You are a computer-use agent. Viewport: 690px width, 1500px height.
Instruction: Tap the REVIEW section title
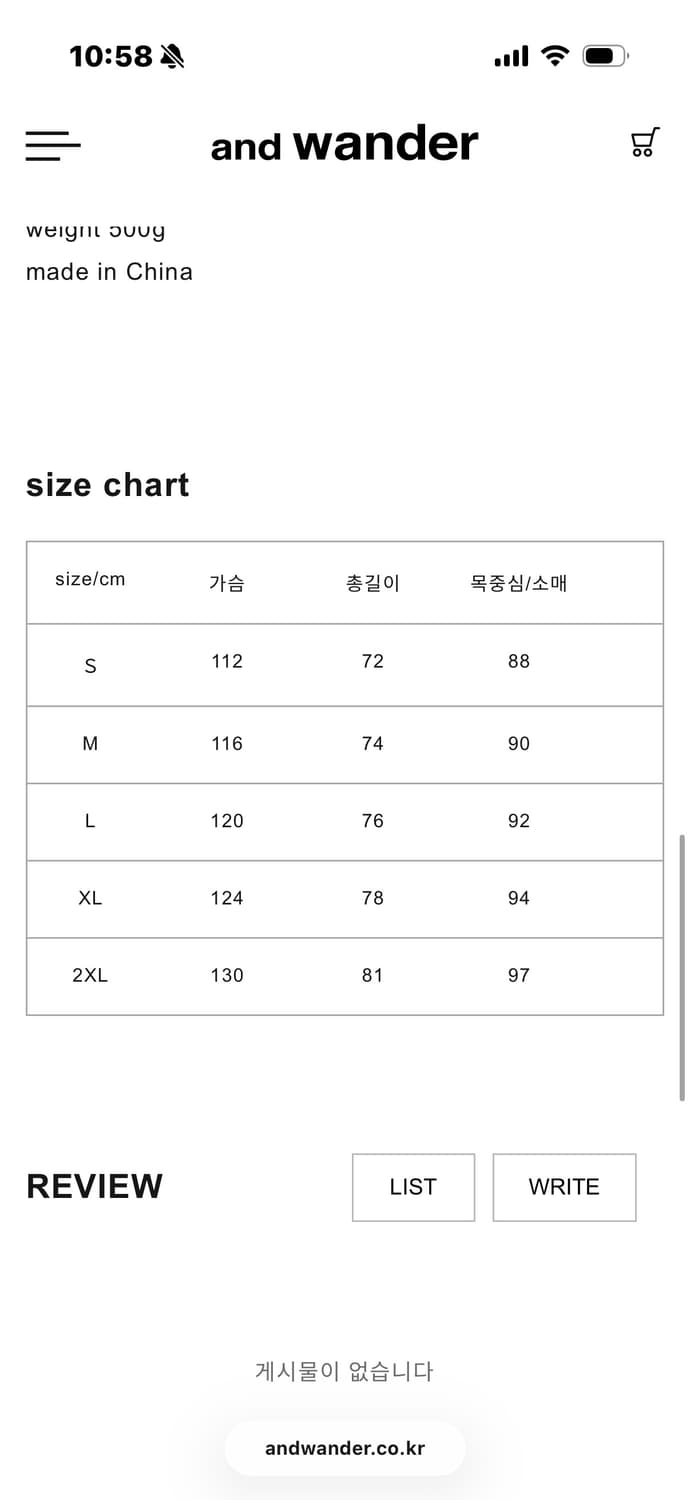[94, 1186]
